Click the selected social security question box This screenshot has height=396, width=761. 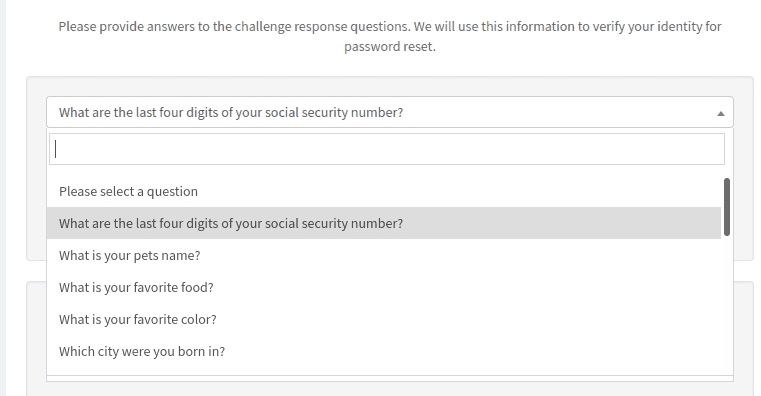click(390, 112)
